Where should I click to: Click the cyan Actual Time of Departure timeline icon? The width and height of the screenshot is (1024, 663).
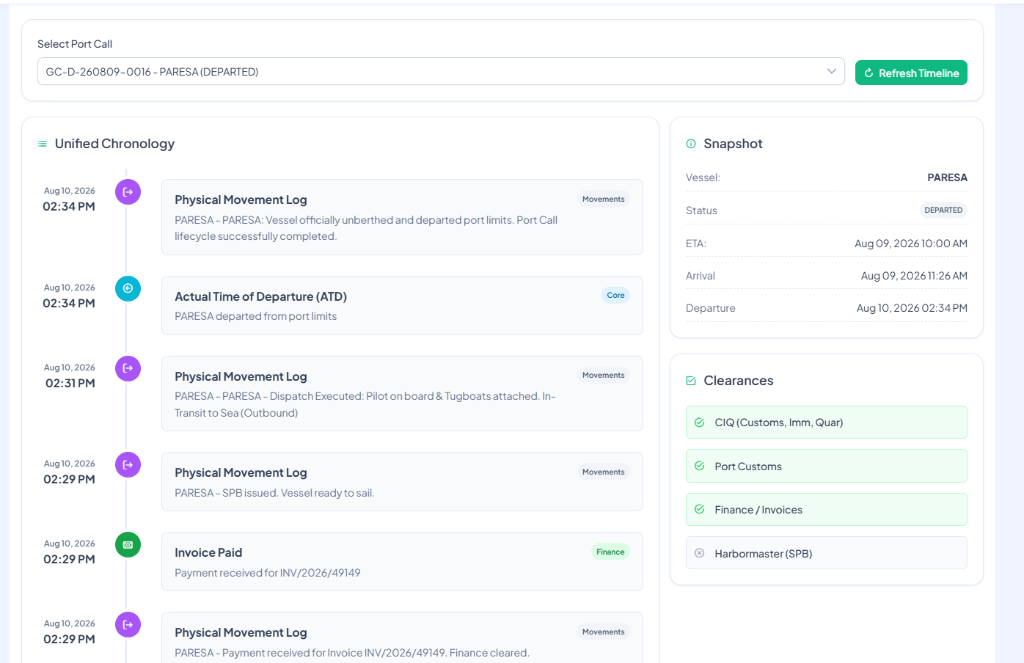128,289
